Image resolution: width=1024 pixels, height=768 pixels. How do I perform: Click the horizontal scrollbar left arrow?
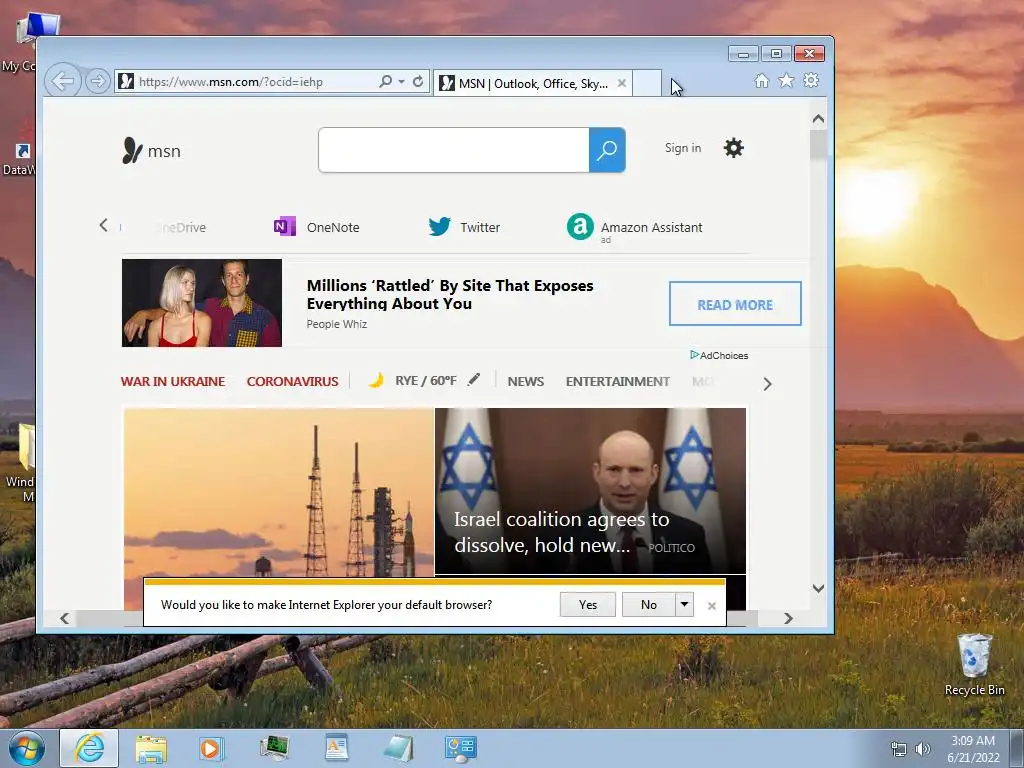pos(65,618)
